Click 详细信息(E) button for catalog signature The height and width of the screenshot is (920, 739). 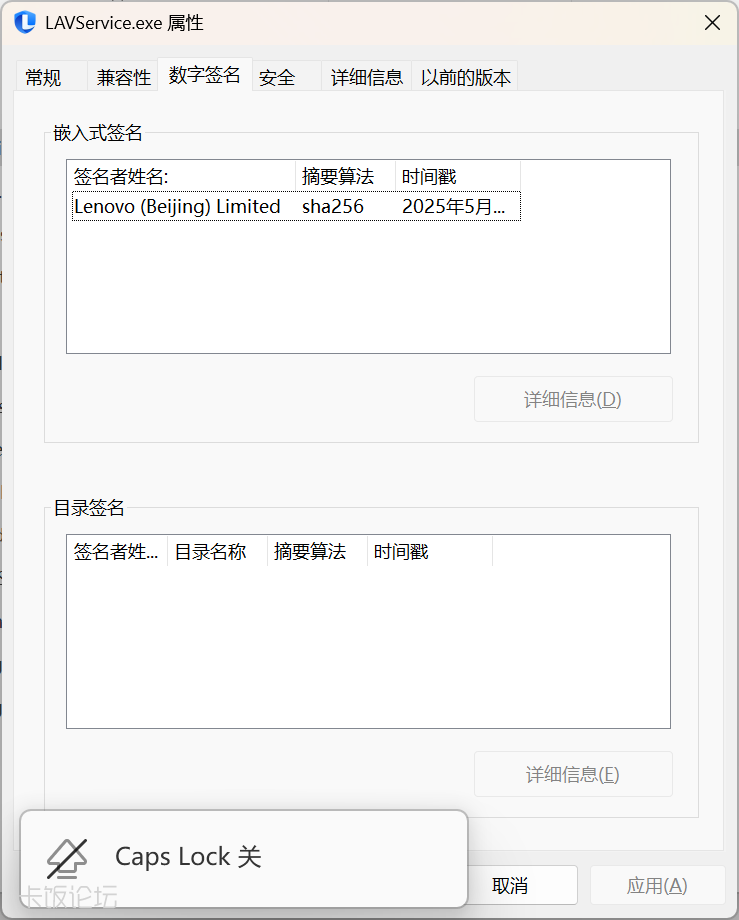pos(573,774)
